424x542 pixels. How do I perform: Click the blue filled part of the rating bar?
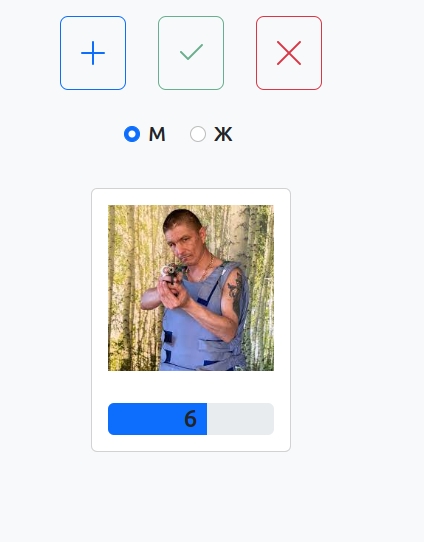pyautogui.click(x=158, y=419)
